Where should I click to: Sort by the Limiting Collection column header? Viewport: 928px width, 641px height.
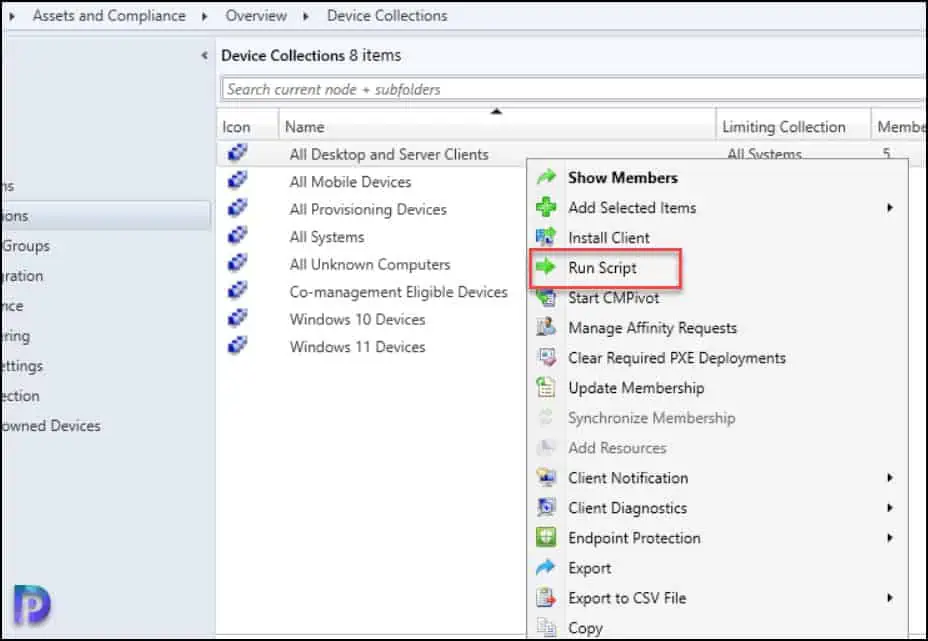793,127
